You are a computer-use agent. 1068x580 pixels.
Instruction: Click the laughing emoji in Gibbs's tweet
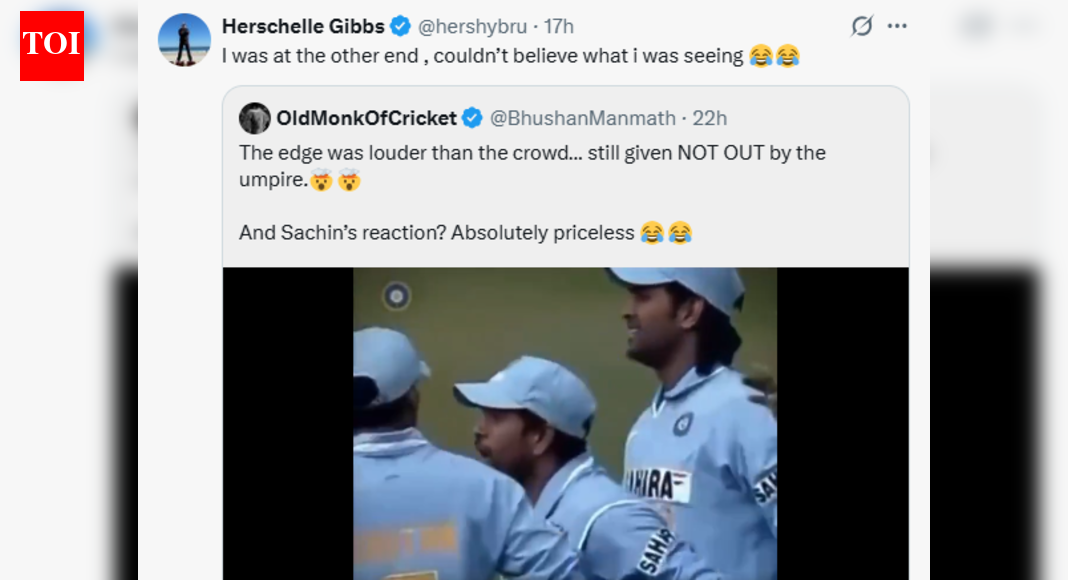coord(760,56)
